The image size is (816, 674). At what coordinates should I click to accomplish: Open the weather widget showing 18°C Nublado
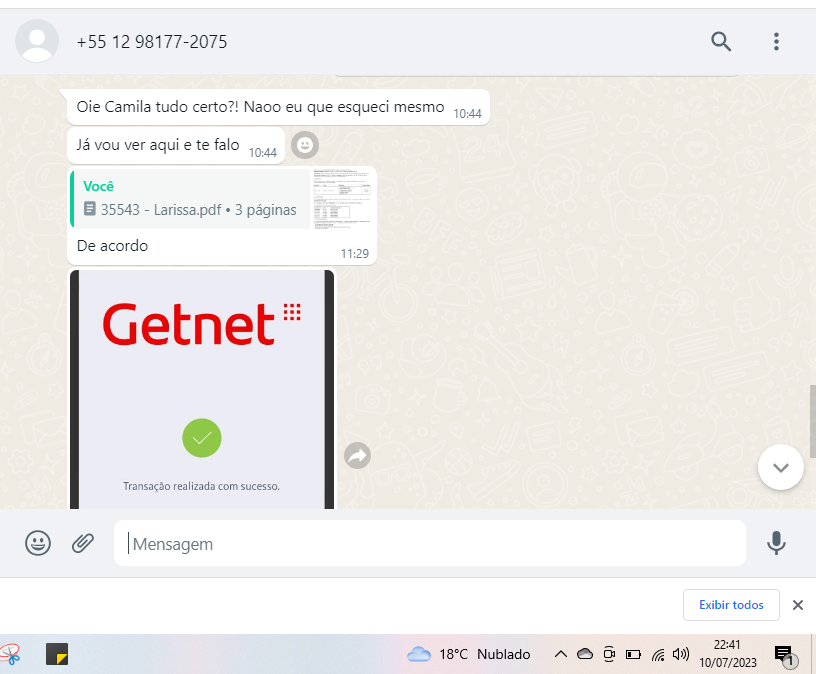click(468, 654)
